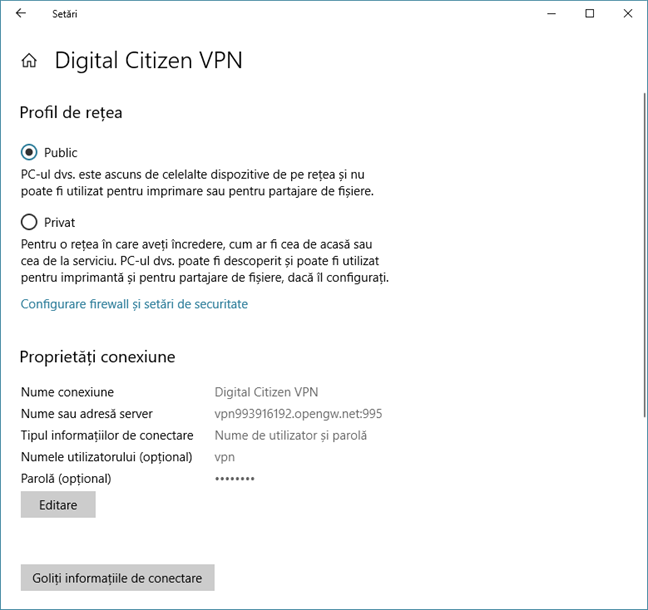Select the Privat network profile radio button
648x610 pixels.
click(29, 222)
